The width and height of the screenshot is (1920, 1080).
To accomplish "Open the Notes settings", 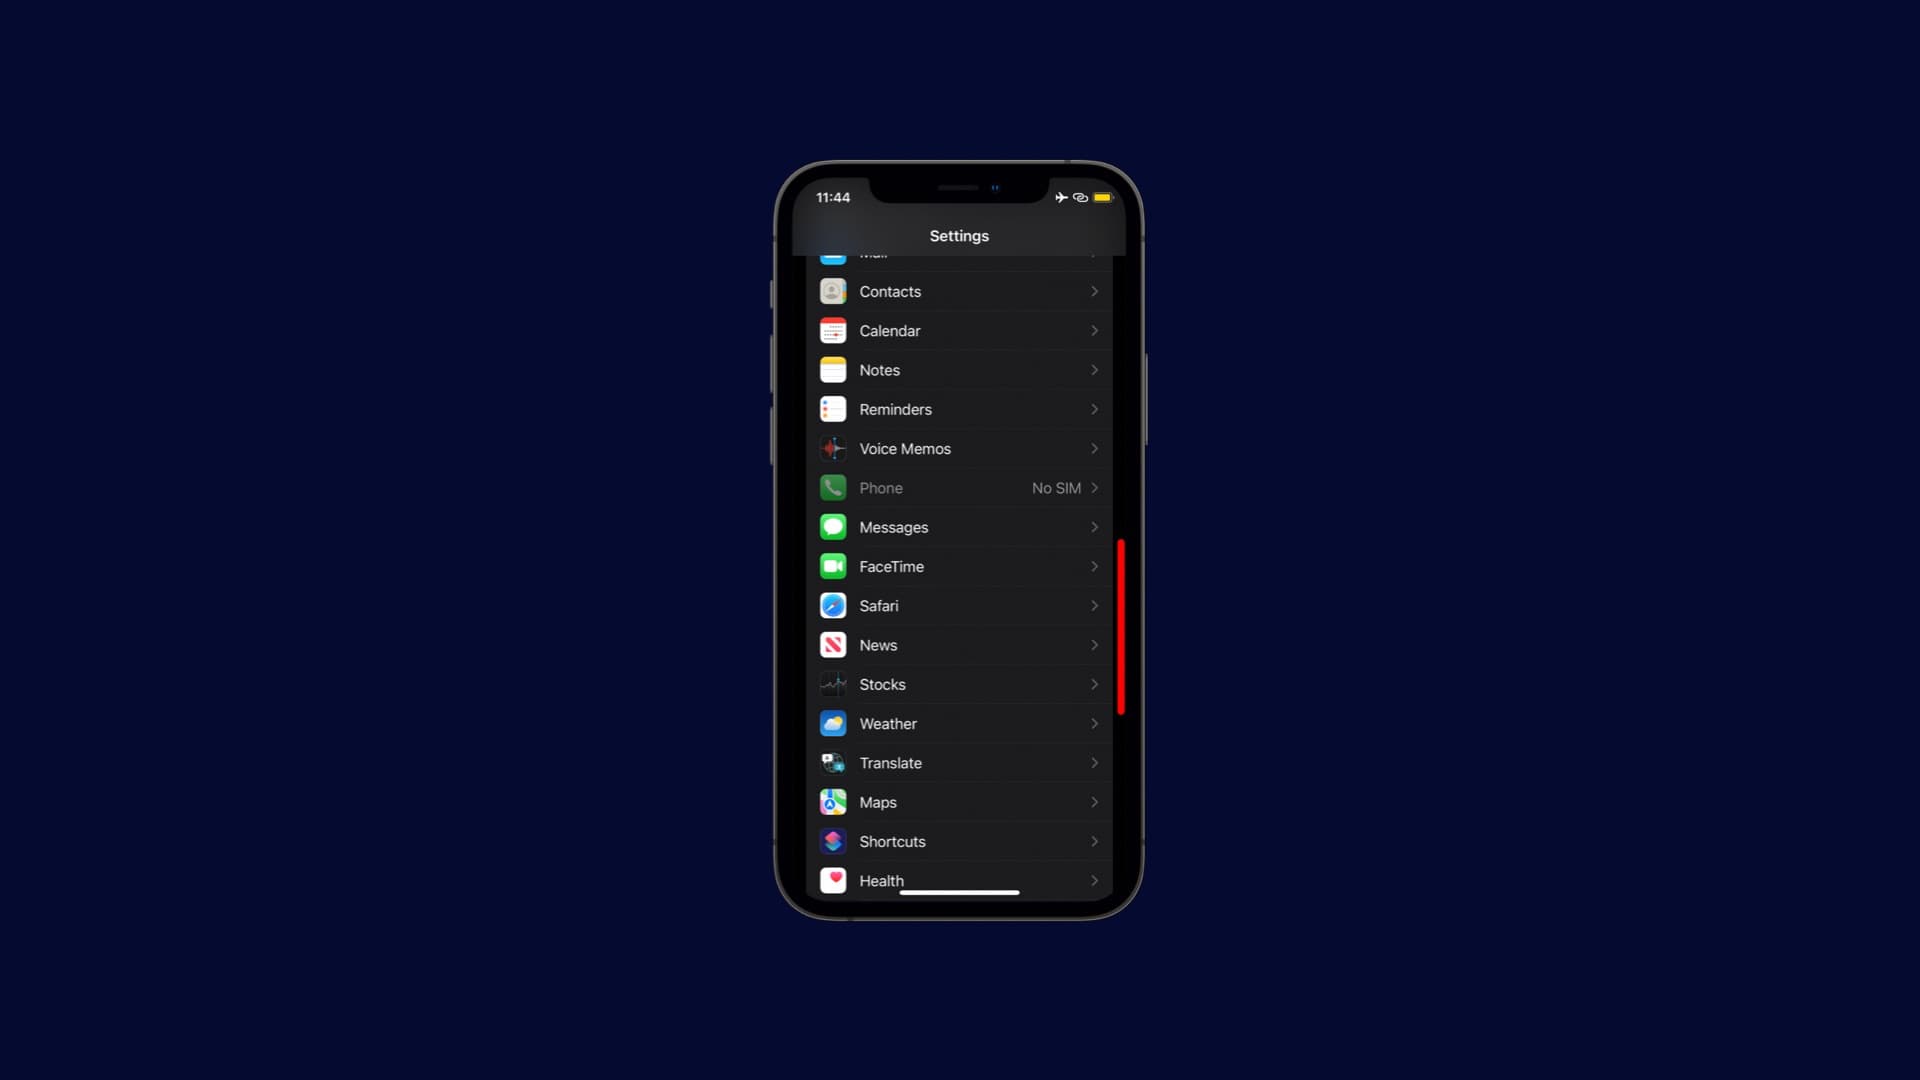I will tap(959, 369).
